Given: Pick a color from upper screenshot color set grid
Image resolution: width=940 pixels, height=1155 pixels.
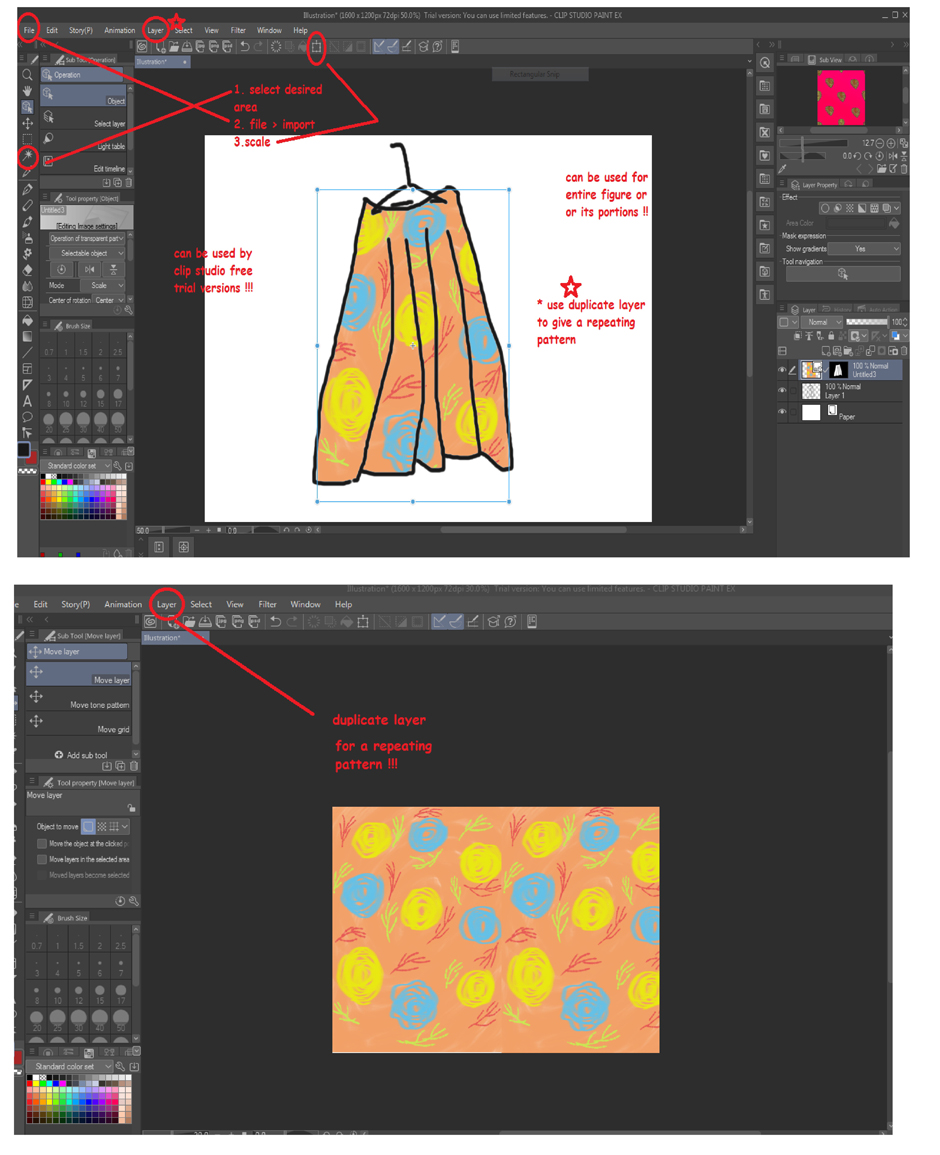Looking at the screenshot, I should (83, 497).
